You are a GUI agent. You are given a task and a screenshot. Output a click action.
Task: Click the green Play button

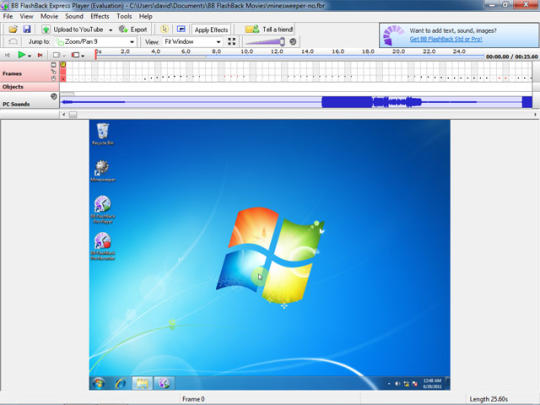[21, 55]
